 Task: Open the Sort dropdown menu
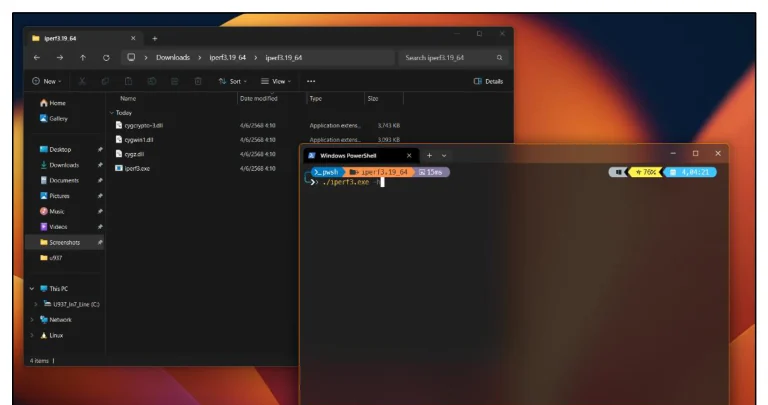tap(233, 81)
